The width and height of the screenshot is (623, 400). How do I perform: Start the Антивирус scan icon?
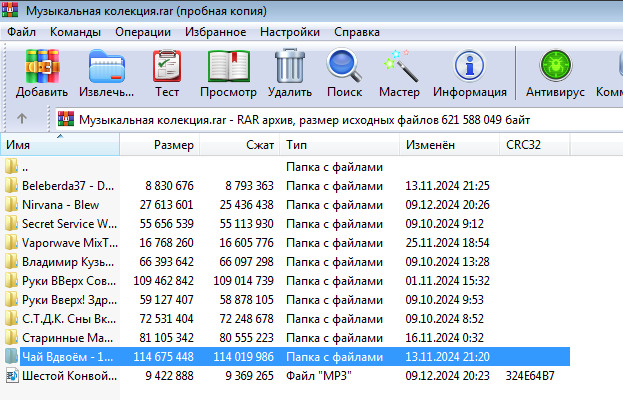tap(555, 65)
